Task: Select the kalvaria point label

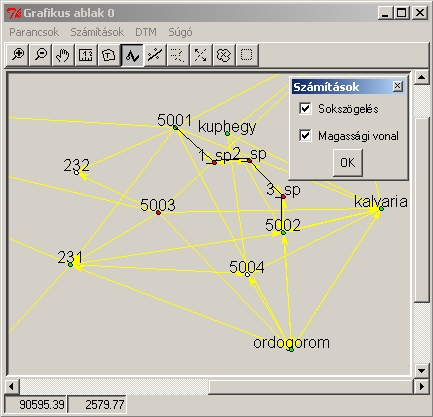Action: [x=381, y=202]
